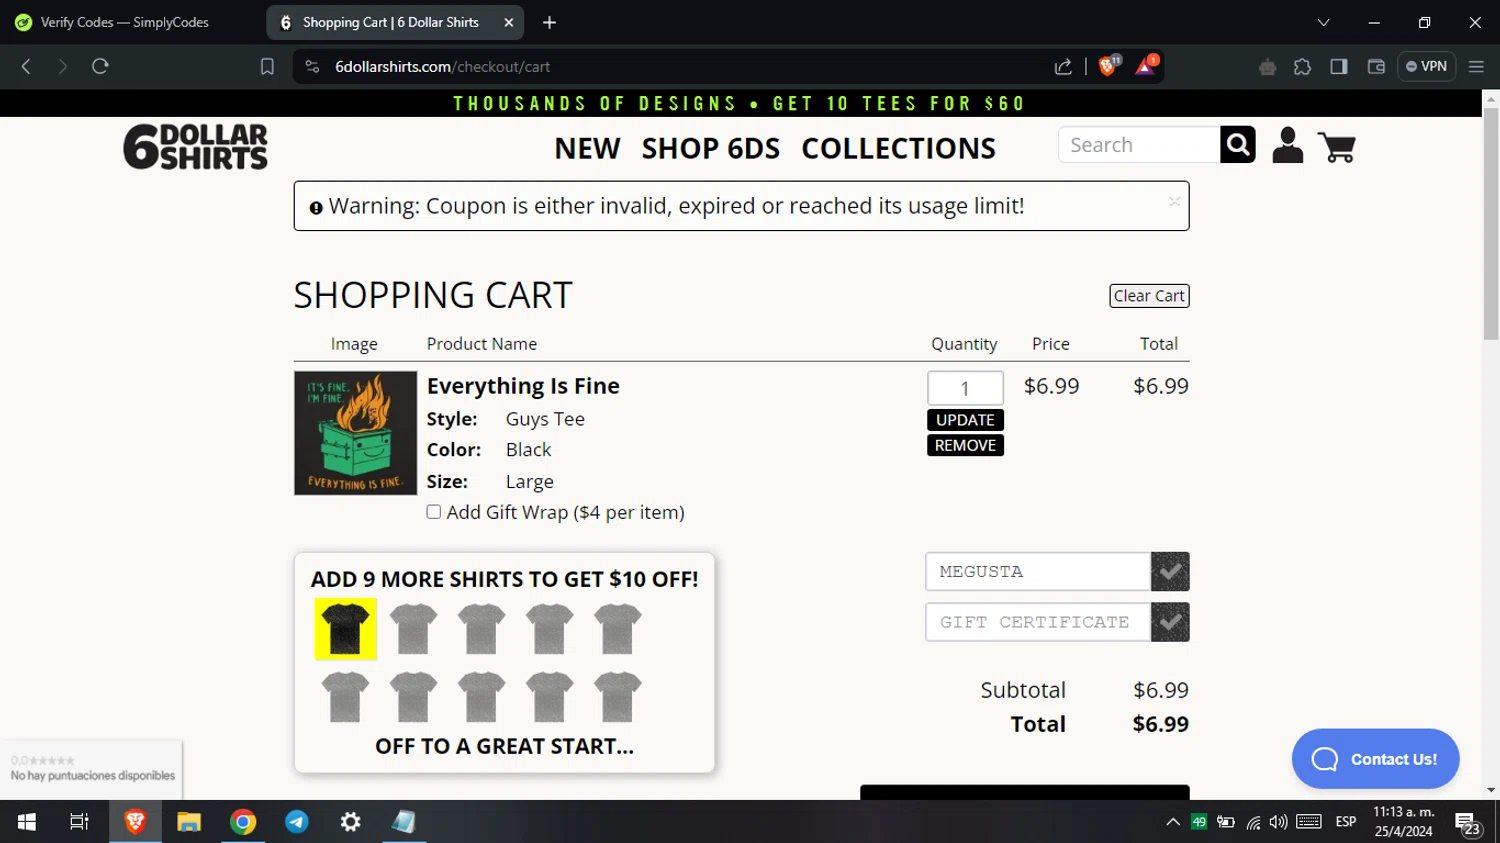This screenshot has height=843, width=1500.
Task: Click the address bar URL
Action: point(442,66)
